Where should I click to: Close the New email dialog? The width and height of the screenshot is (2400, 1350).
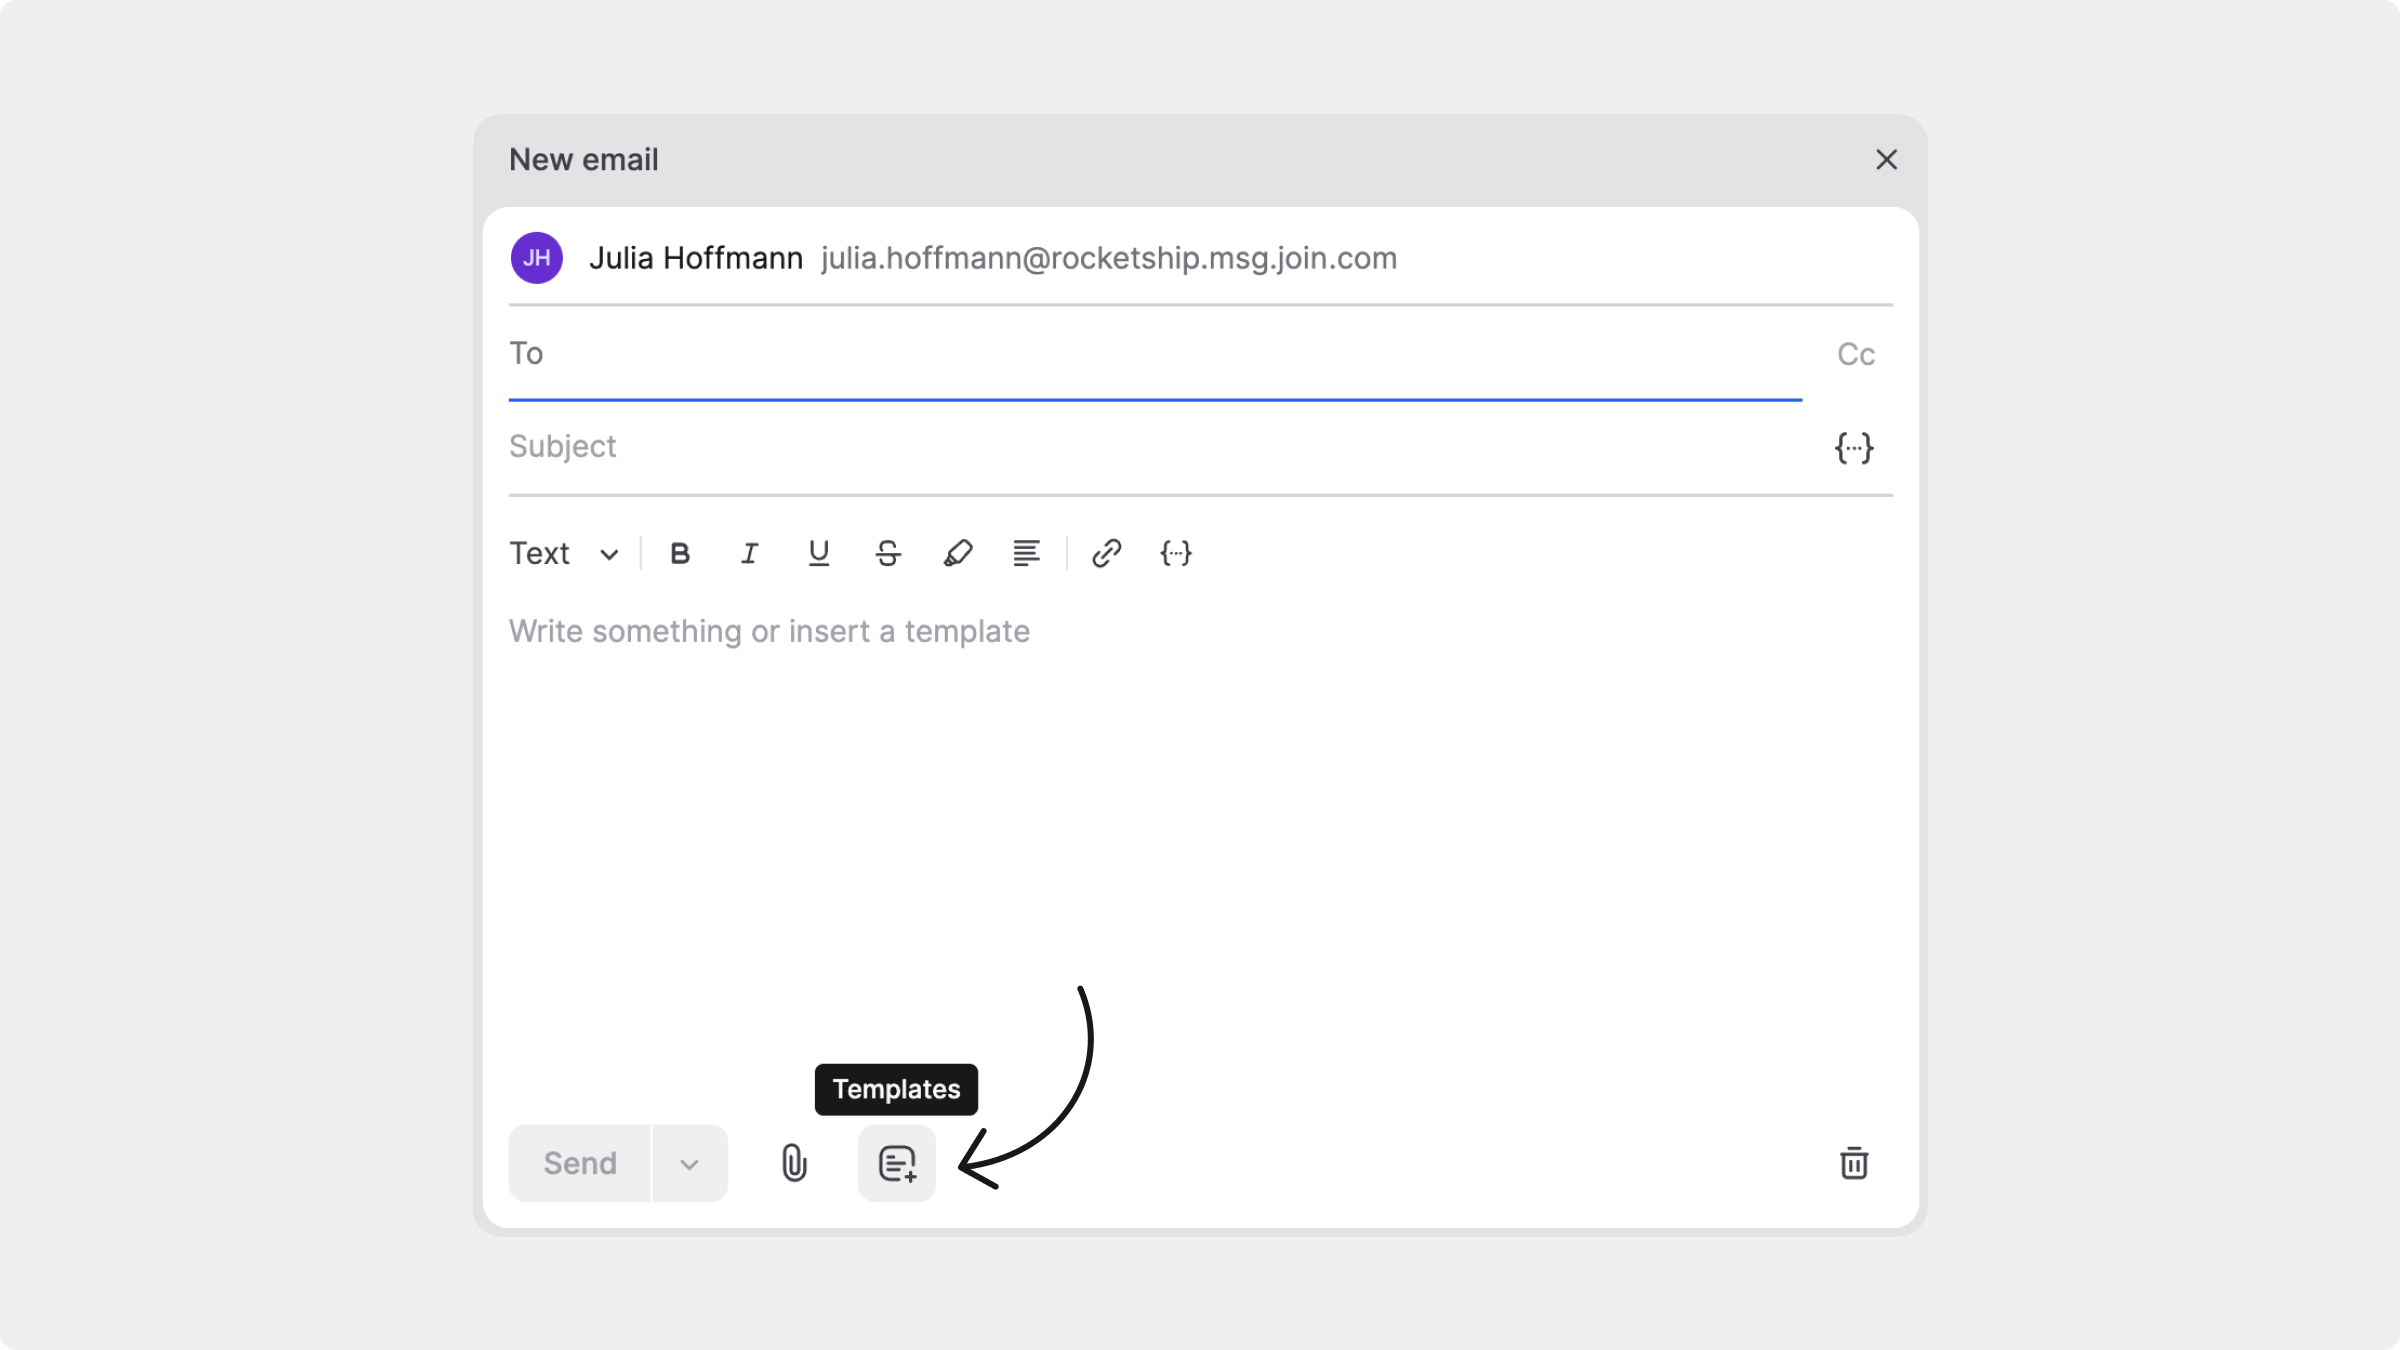1886,160
